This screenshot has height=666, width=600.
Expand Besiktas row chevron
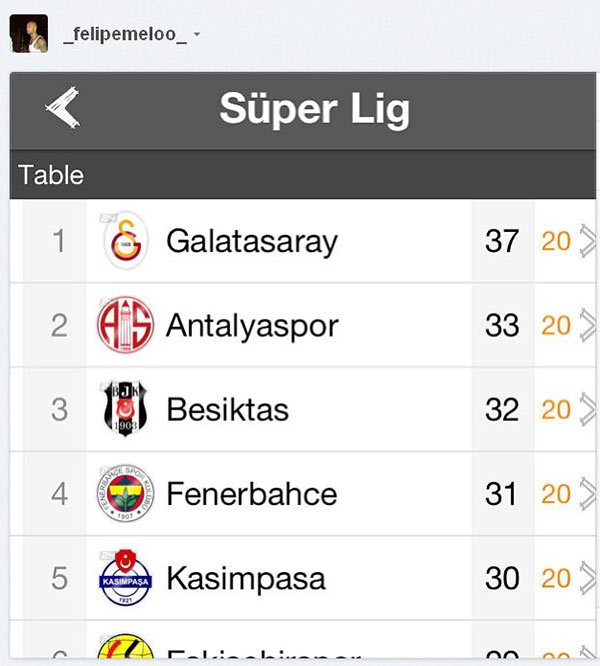[x=587, y=409]
